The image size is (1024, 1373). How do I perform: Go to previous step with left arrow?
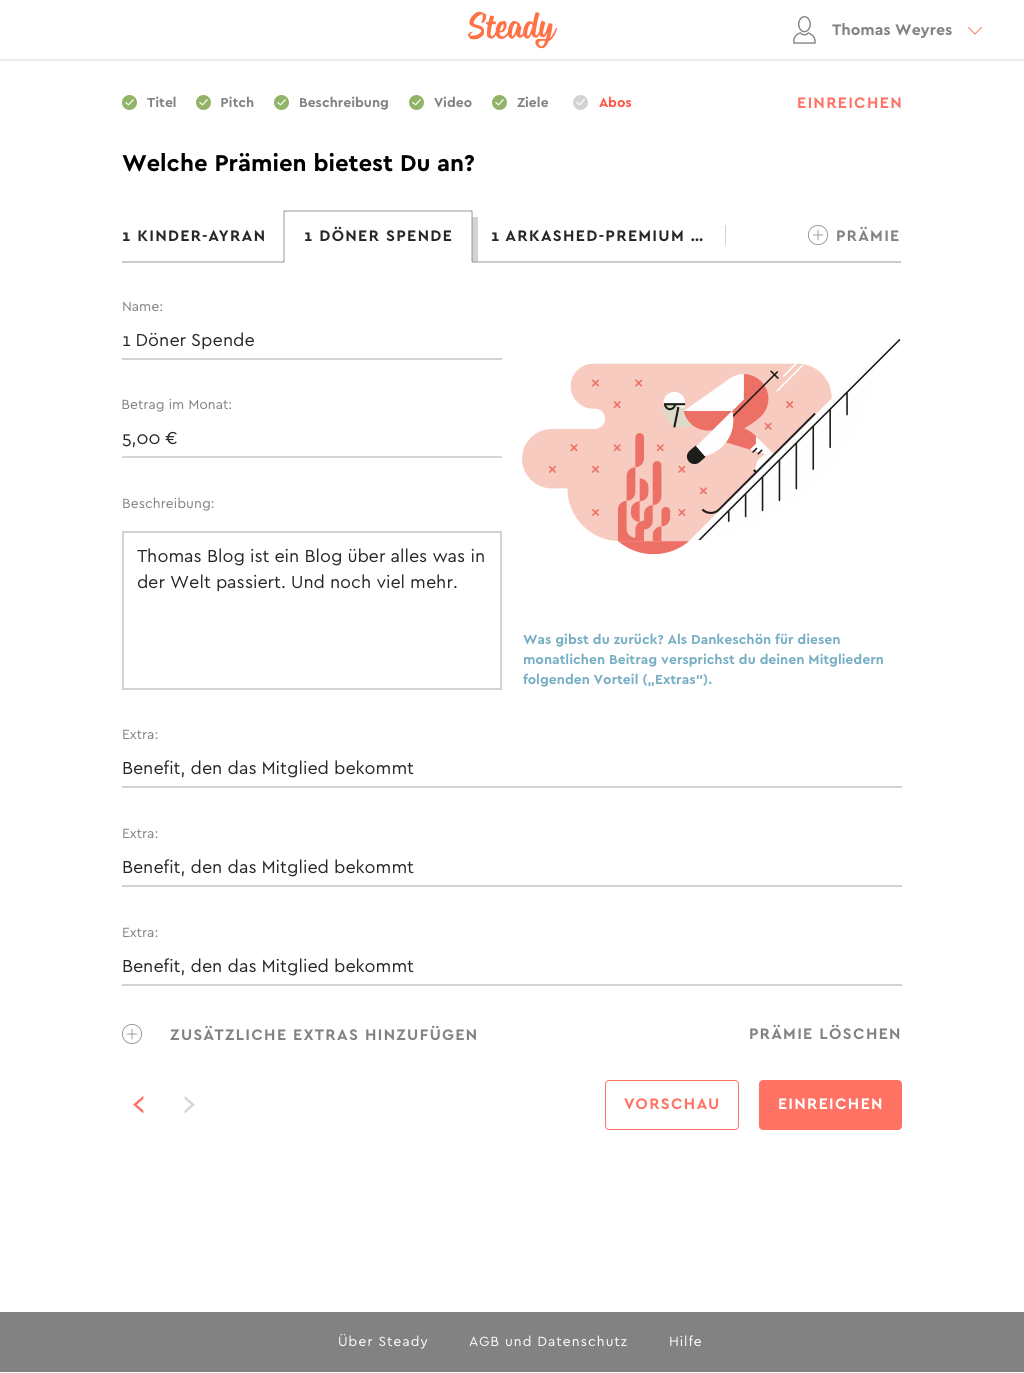pos(139,1104)
